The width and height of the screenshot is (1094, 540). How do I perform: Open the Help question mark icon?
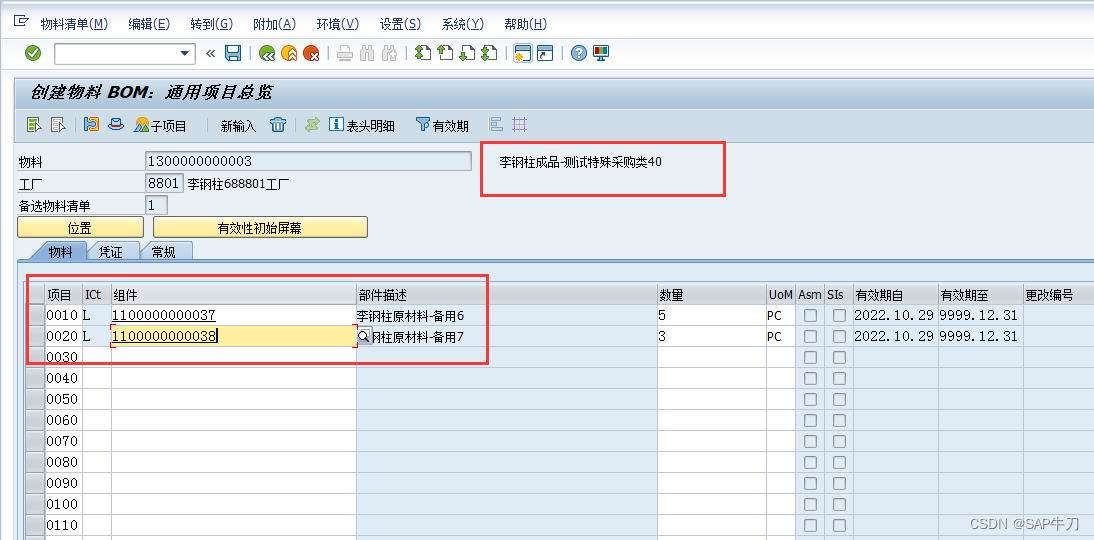[578, 53]
